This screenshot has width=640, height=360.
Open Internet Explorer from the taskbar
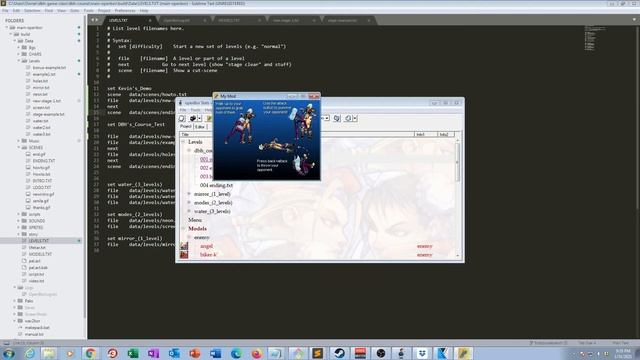click(x=29, y=353)
